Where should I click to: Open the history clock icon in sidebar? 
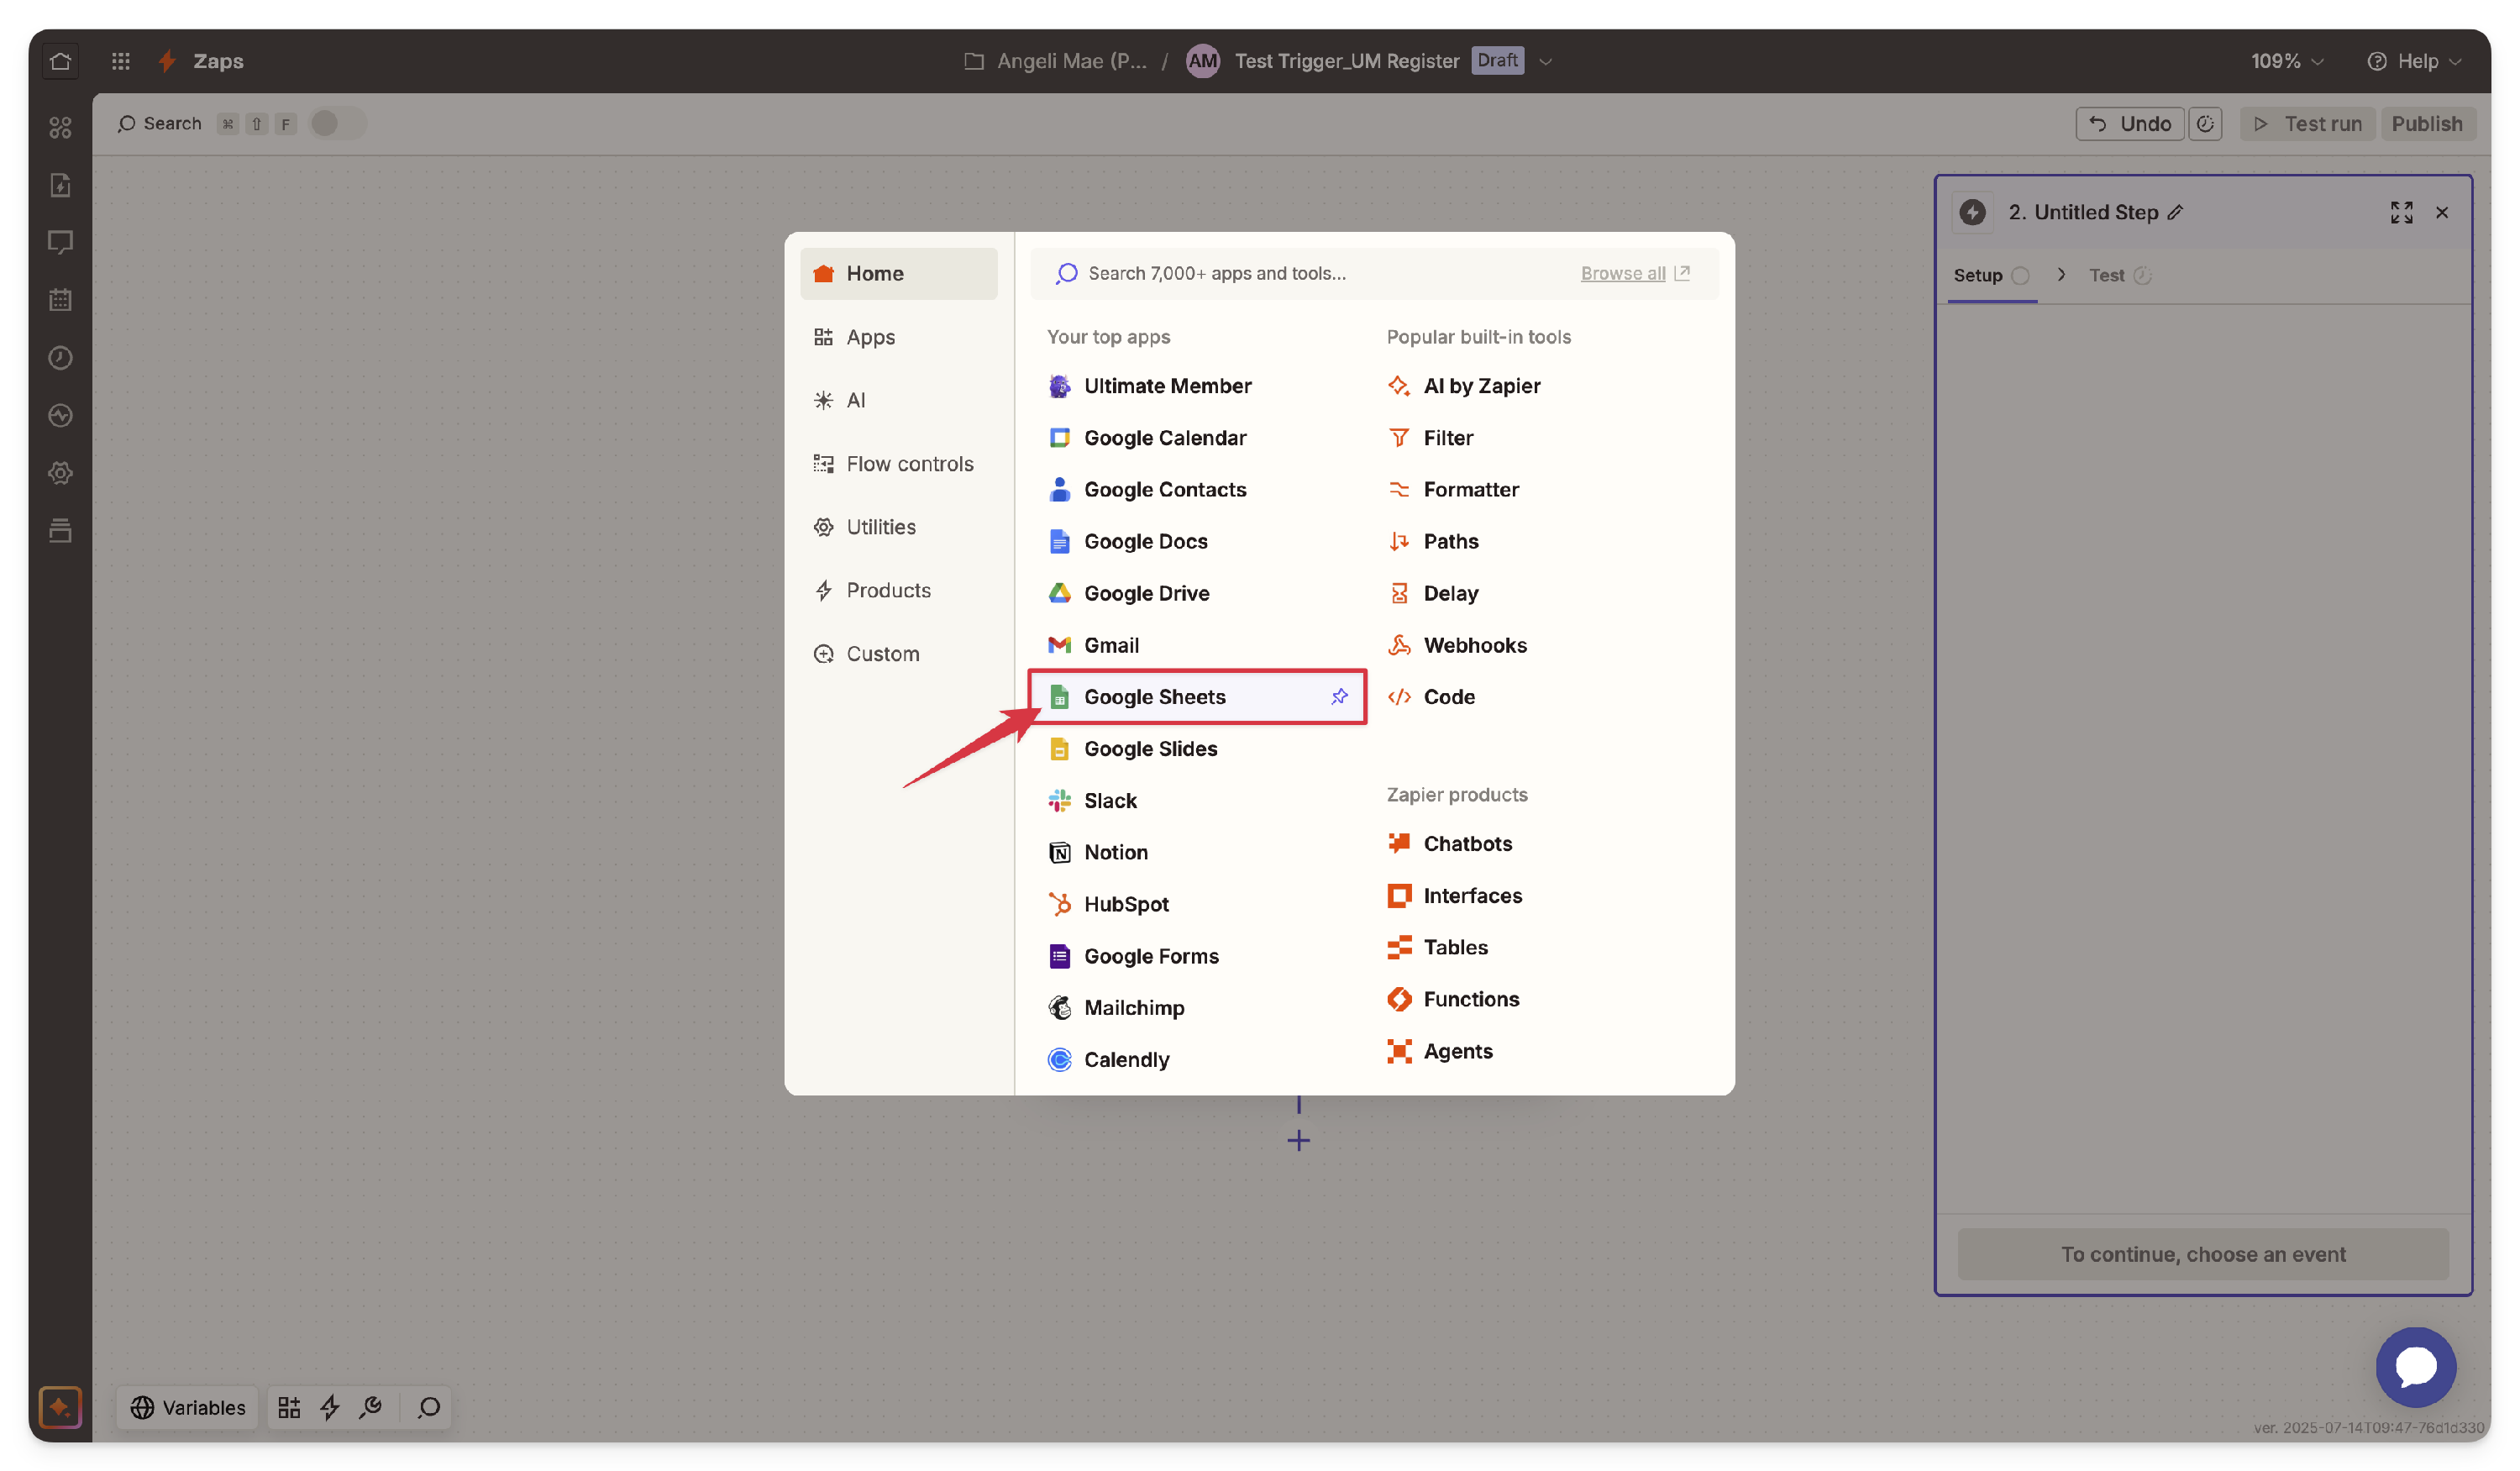[60, 357]
